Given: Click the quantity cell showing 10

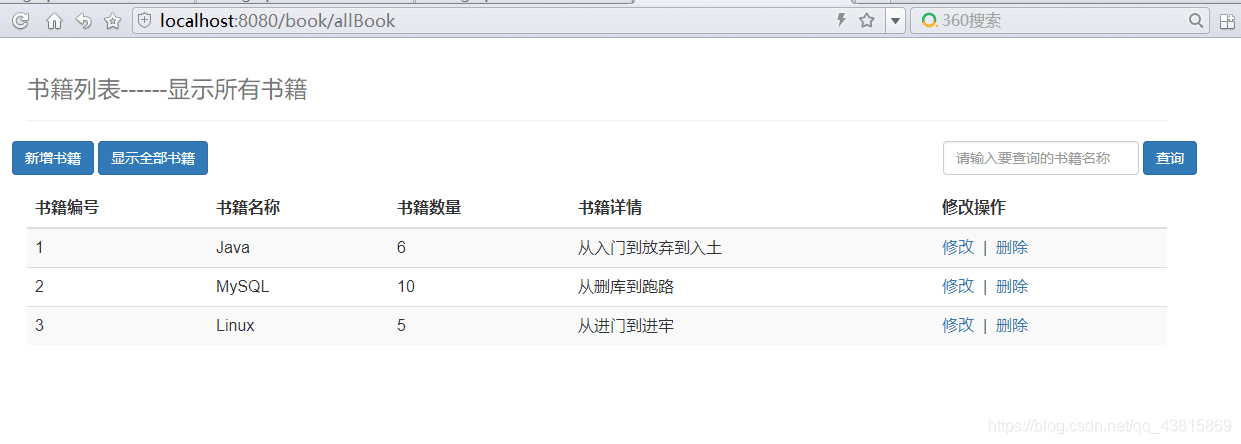Looking at the screenshot, I should 406,286.
